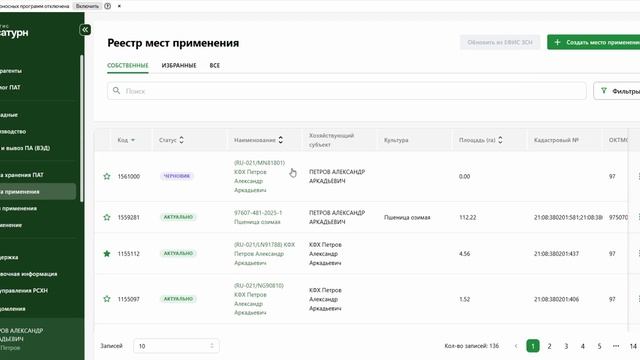The image size is (640, 360).
Task: Click cadastral number 21:08:380201:406
Action: (556, 299)
